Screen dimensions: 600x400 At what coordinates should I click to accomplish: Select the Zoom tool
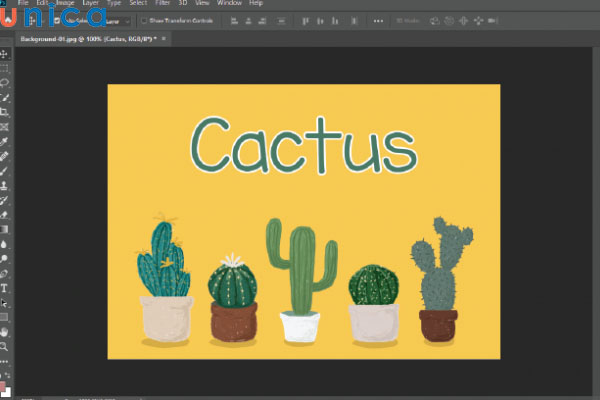(x=5, y=346)
